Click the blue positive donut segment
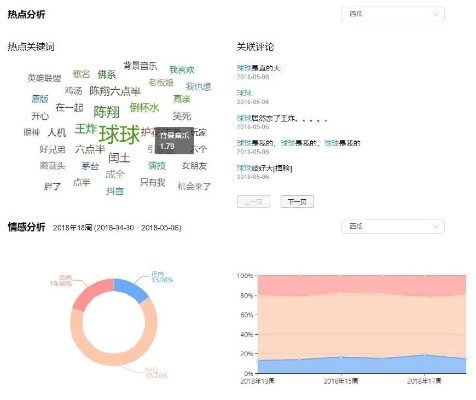 (x=132, y=289)
